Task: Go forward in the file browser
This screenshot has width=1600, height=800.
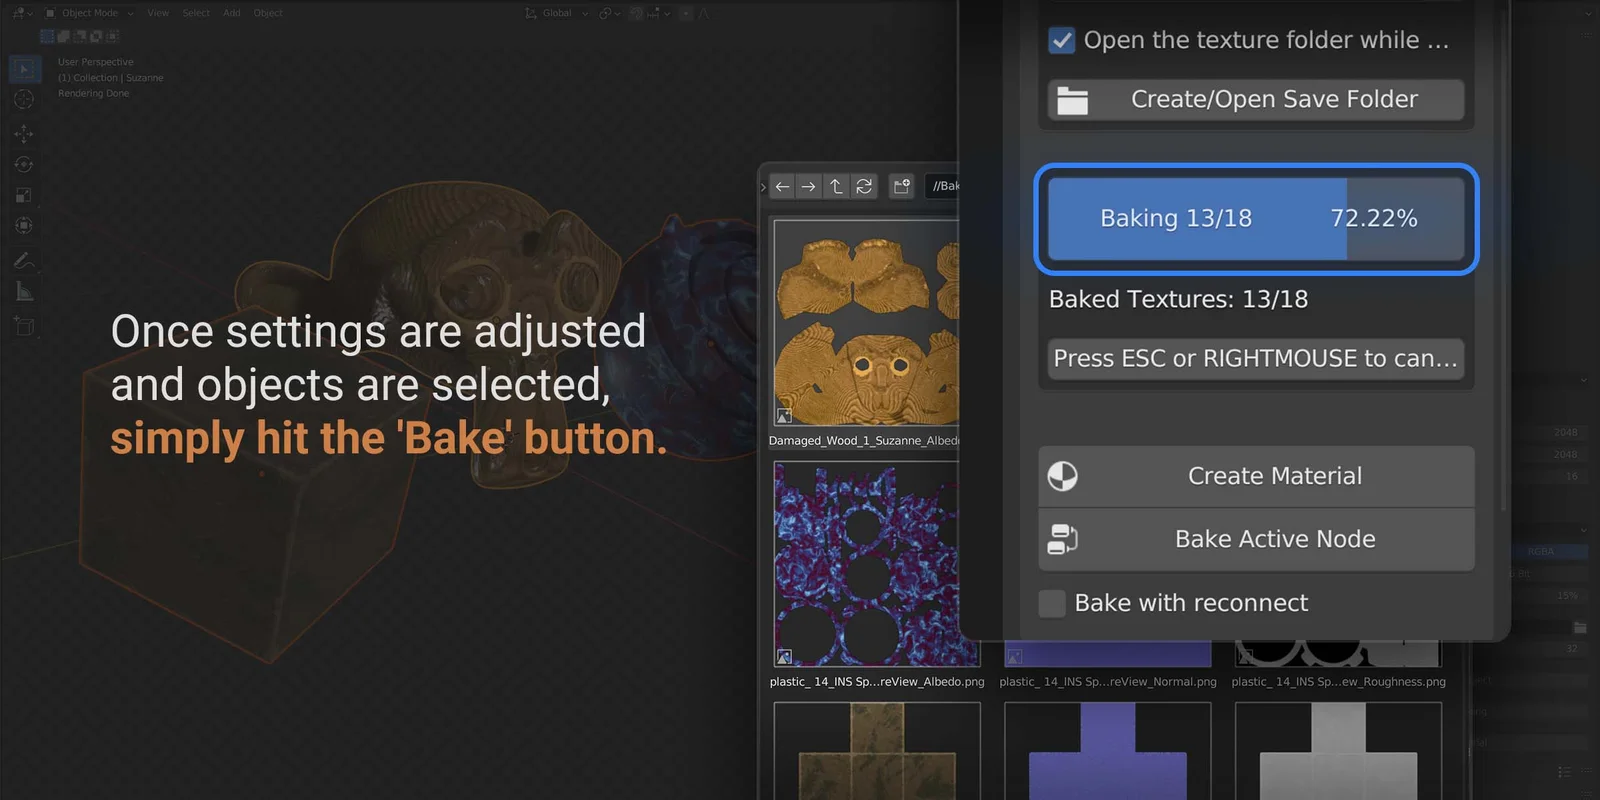Action: pyautogui.click(x=809, y=186)
